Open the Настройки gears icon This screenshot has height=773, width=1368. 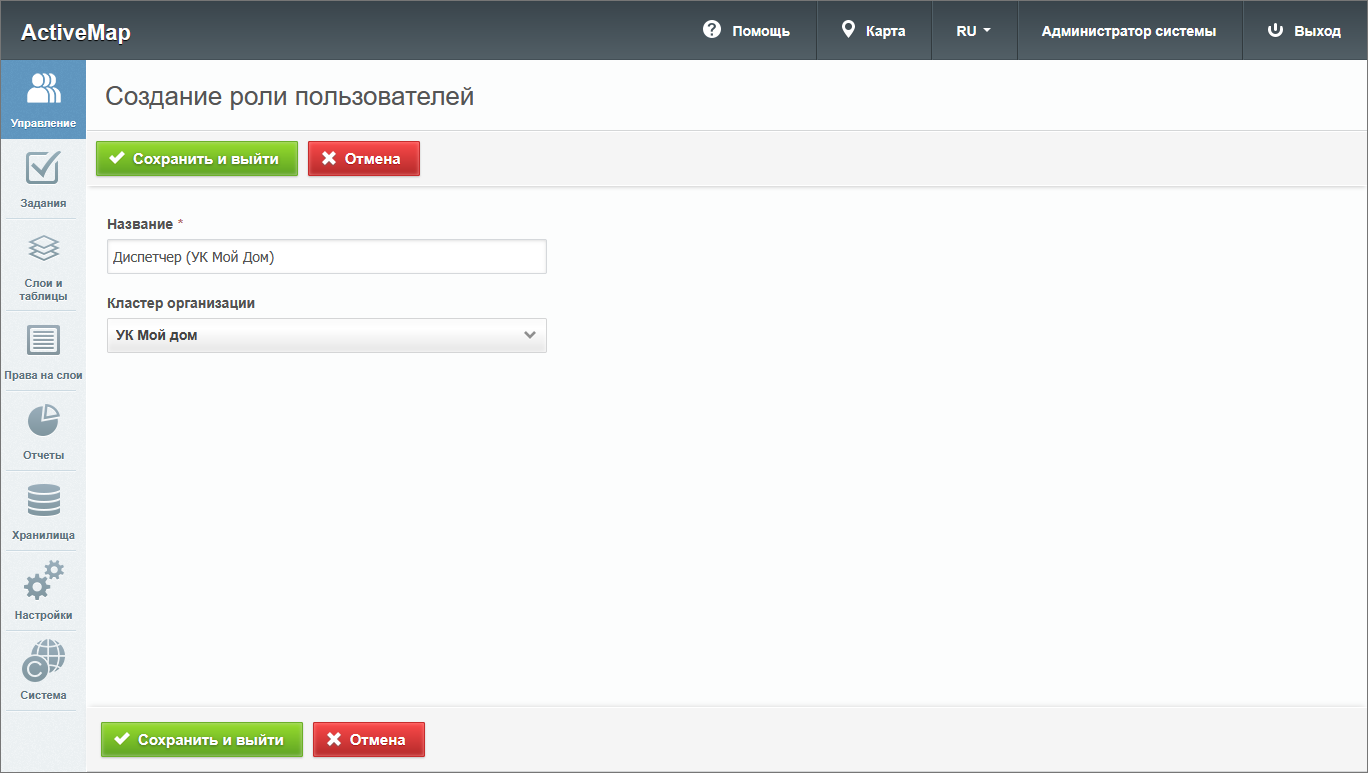[43, 581]
